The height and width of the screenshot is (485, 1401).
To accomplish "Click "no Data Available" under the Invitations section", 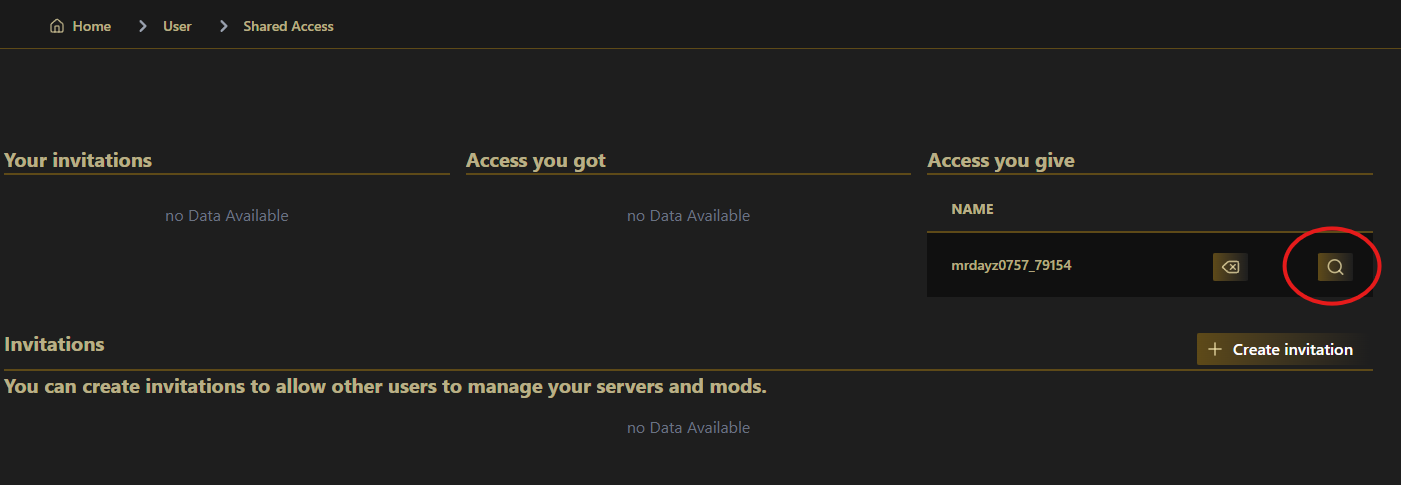I will (x=688, y=427).
